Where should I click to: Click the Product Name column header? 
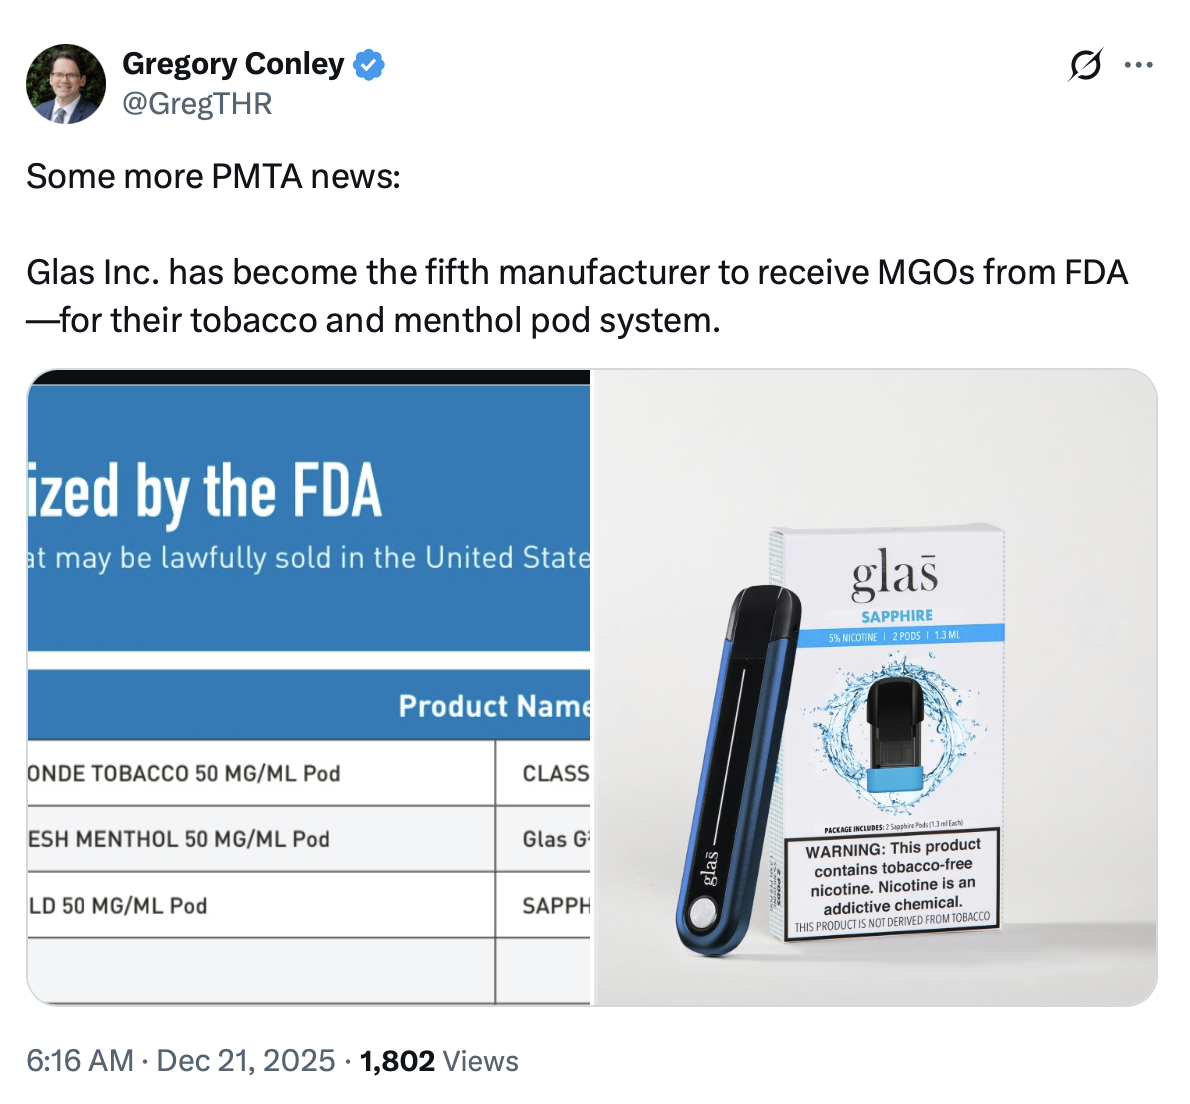(492, 705)
